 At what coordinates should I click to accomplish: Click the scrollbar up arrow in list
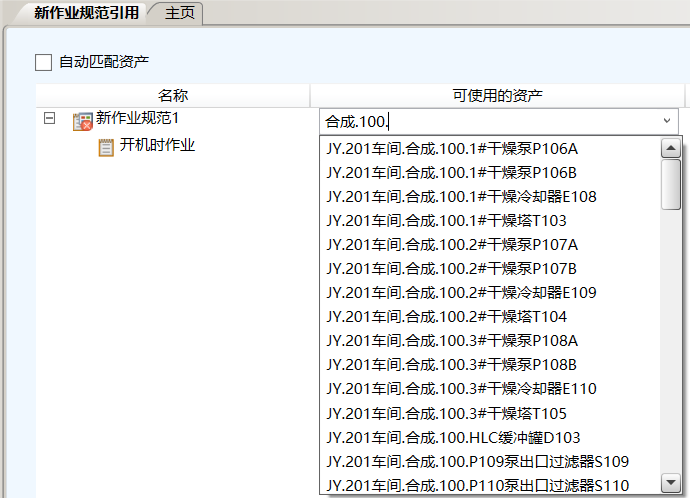point(671,149)
